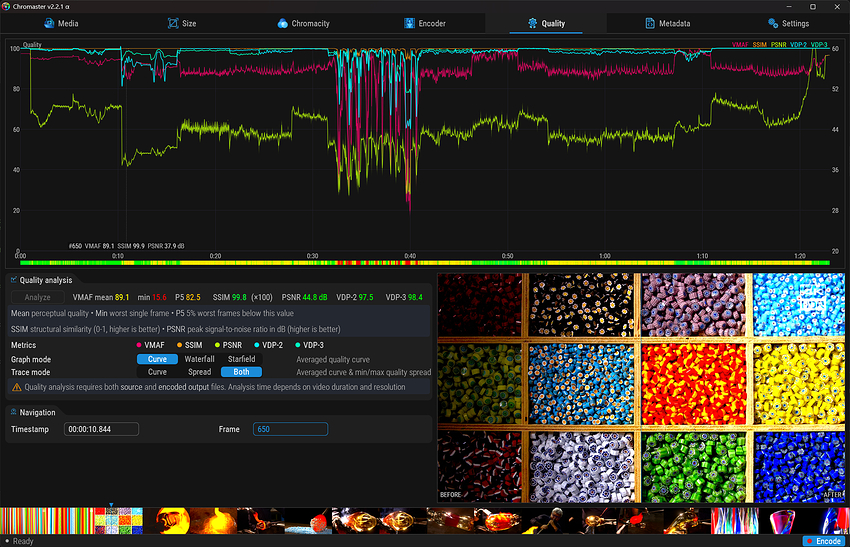Screen dimensions: 850x547
Task: Select Both trace mode
Action: click(x=241, y=372)
